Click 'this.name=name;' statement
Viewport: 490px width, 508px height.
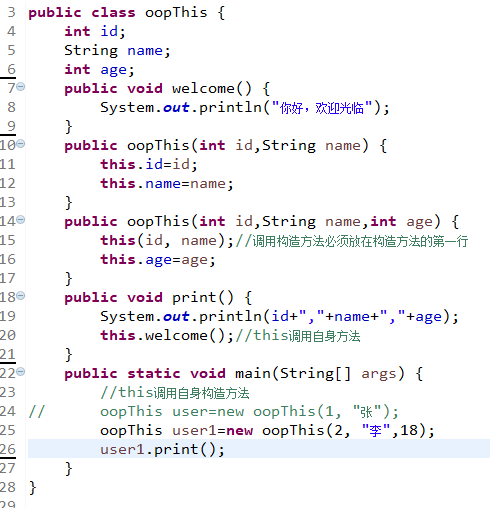(167, 184)
